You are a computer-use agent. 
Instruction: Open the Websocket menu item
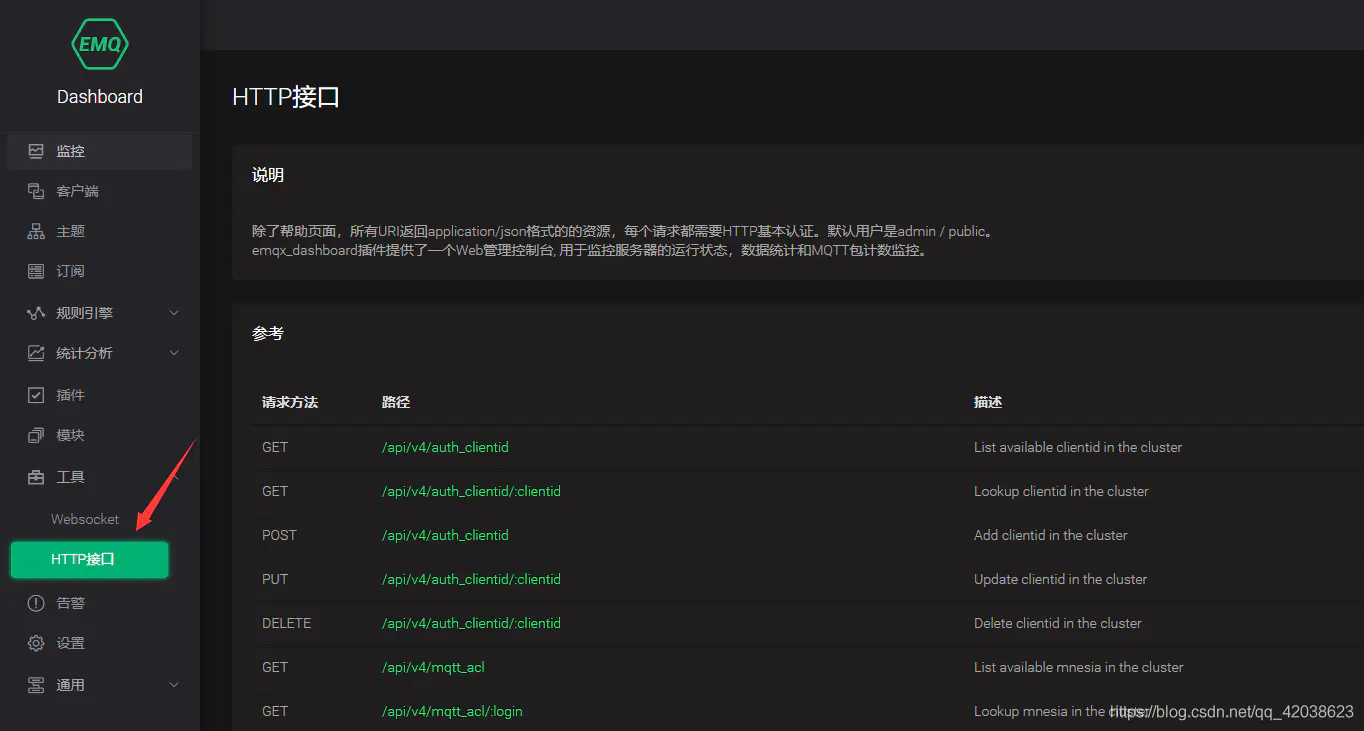pyautogui.click(x=85, y=519)
